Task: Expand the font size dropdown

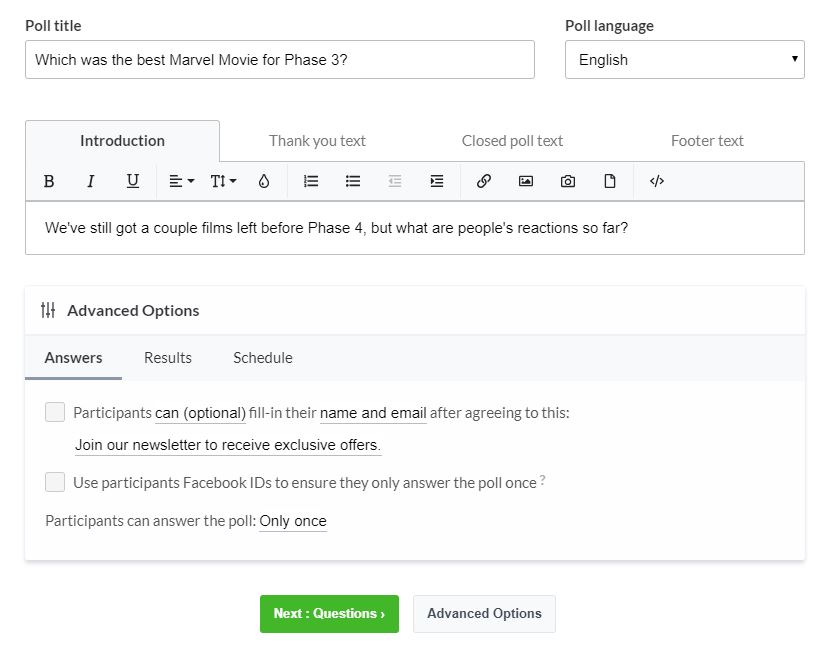Action: coord(223,181)
